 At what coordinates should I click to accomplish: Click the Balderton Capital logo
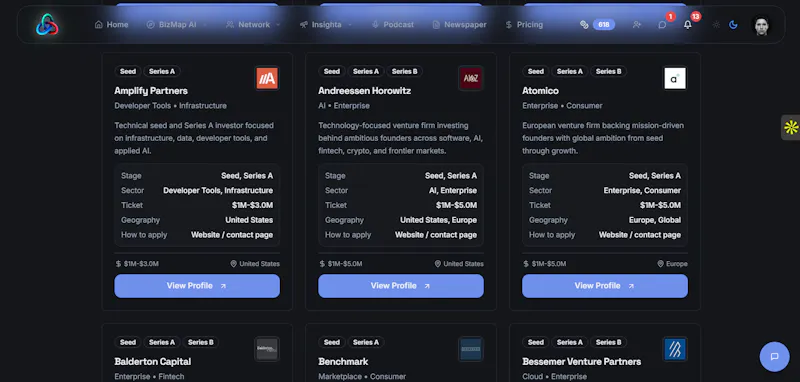tap(267, 349)
